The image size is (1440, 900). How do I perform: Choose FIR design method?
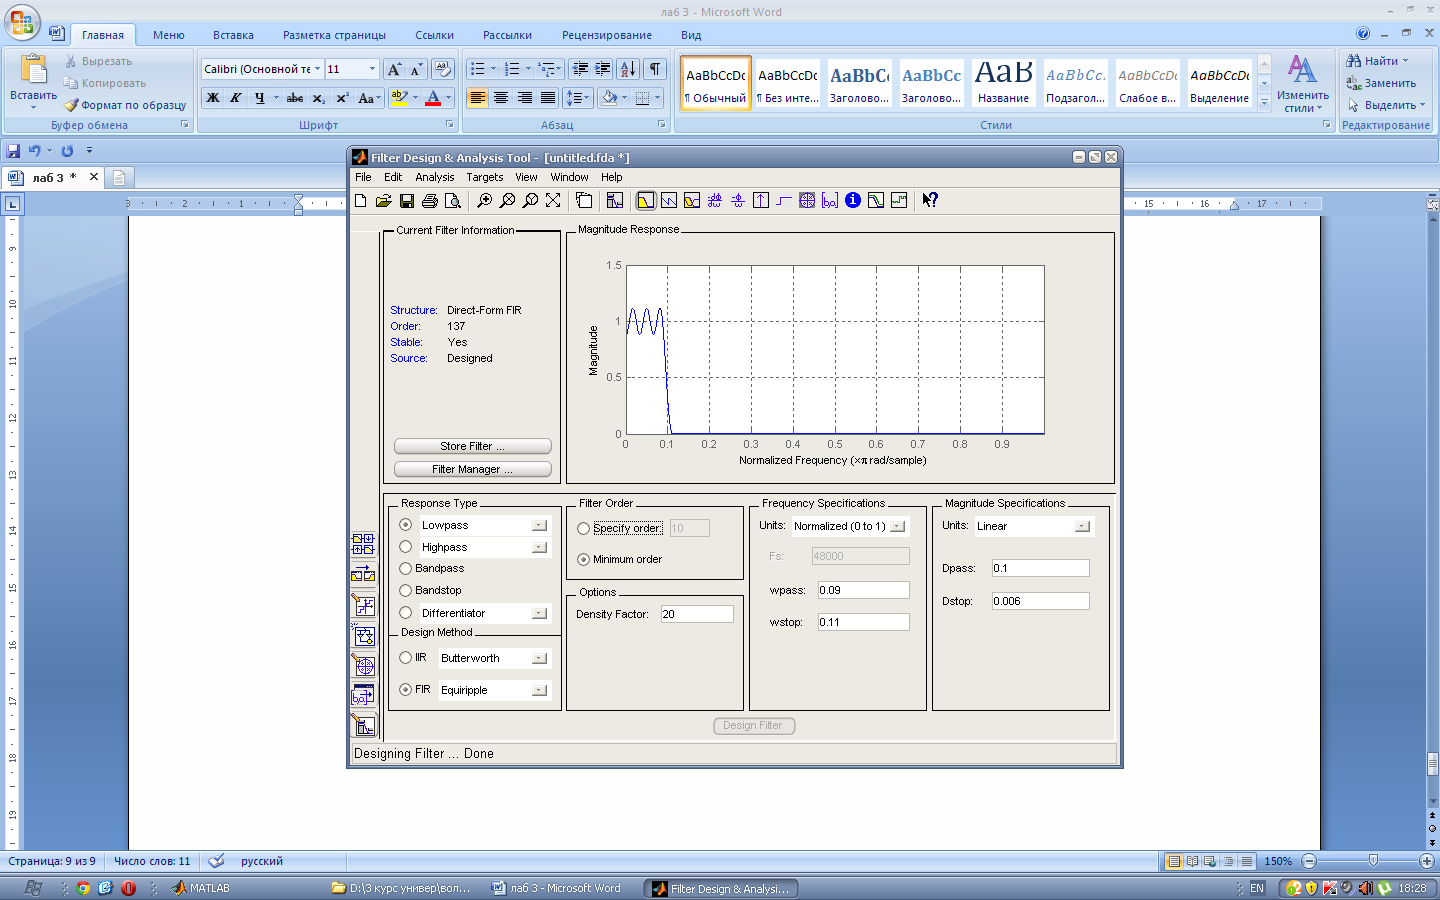pos(406,690)
